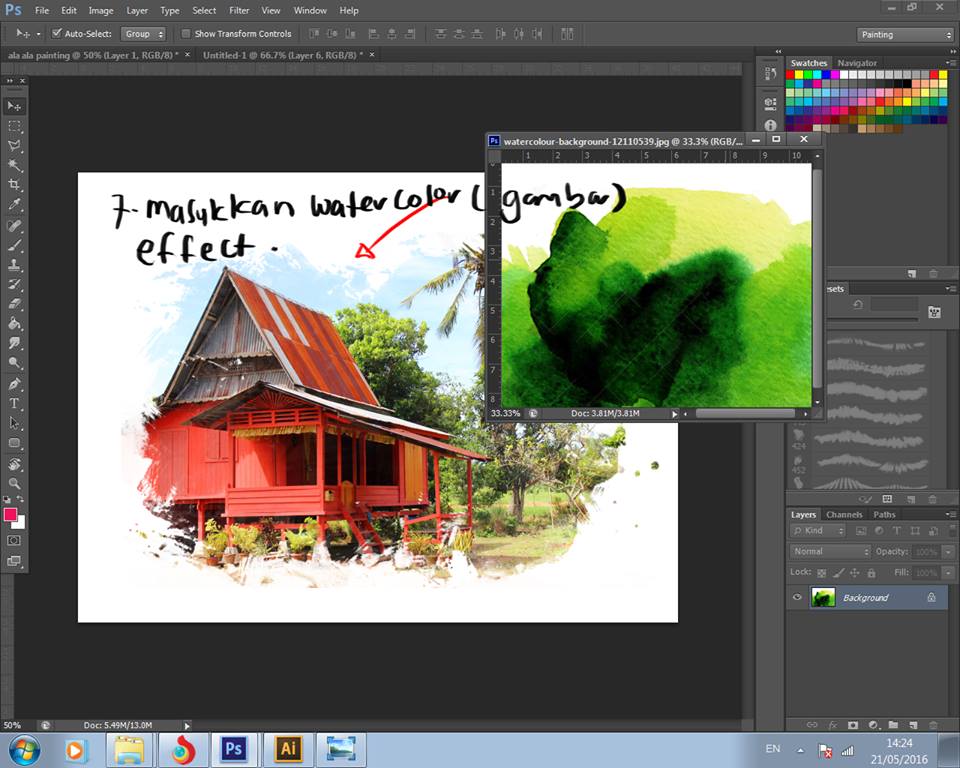Screen dimensions: 960x768
Task: Open the Normal blend mode dropdown
Action: click(831, 552)
